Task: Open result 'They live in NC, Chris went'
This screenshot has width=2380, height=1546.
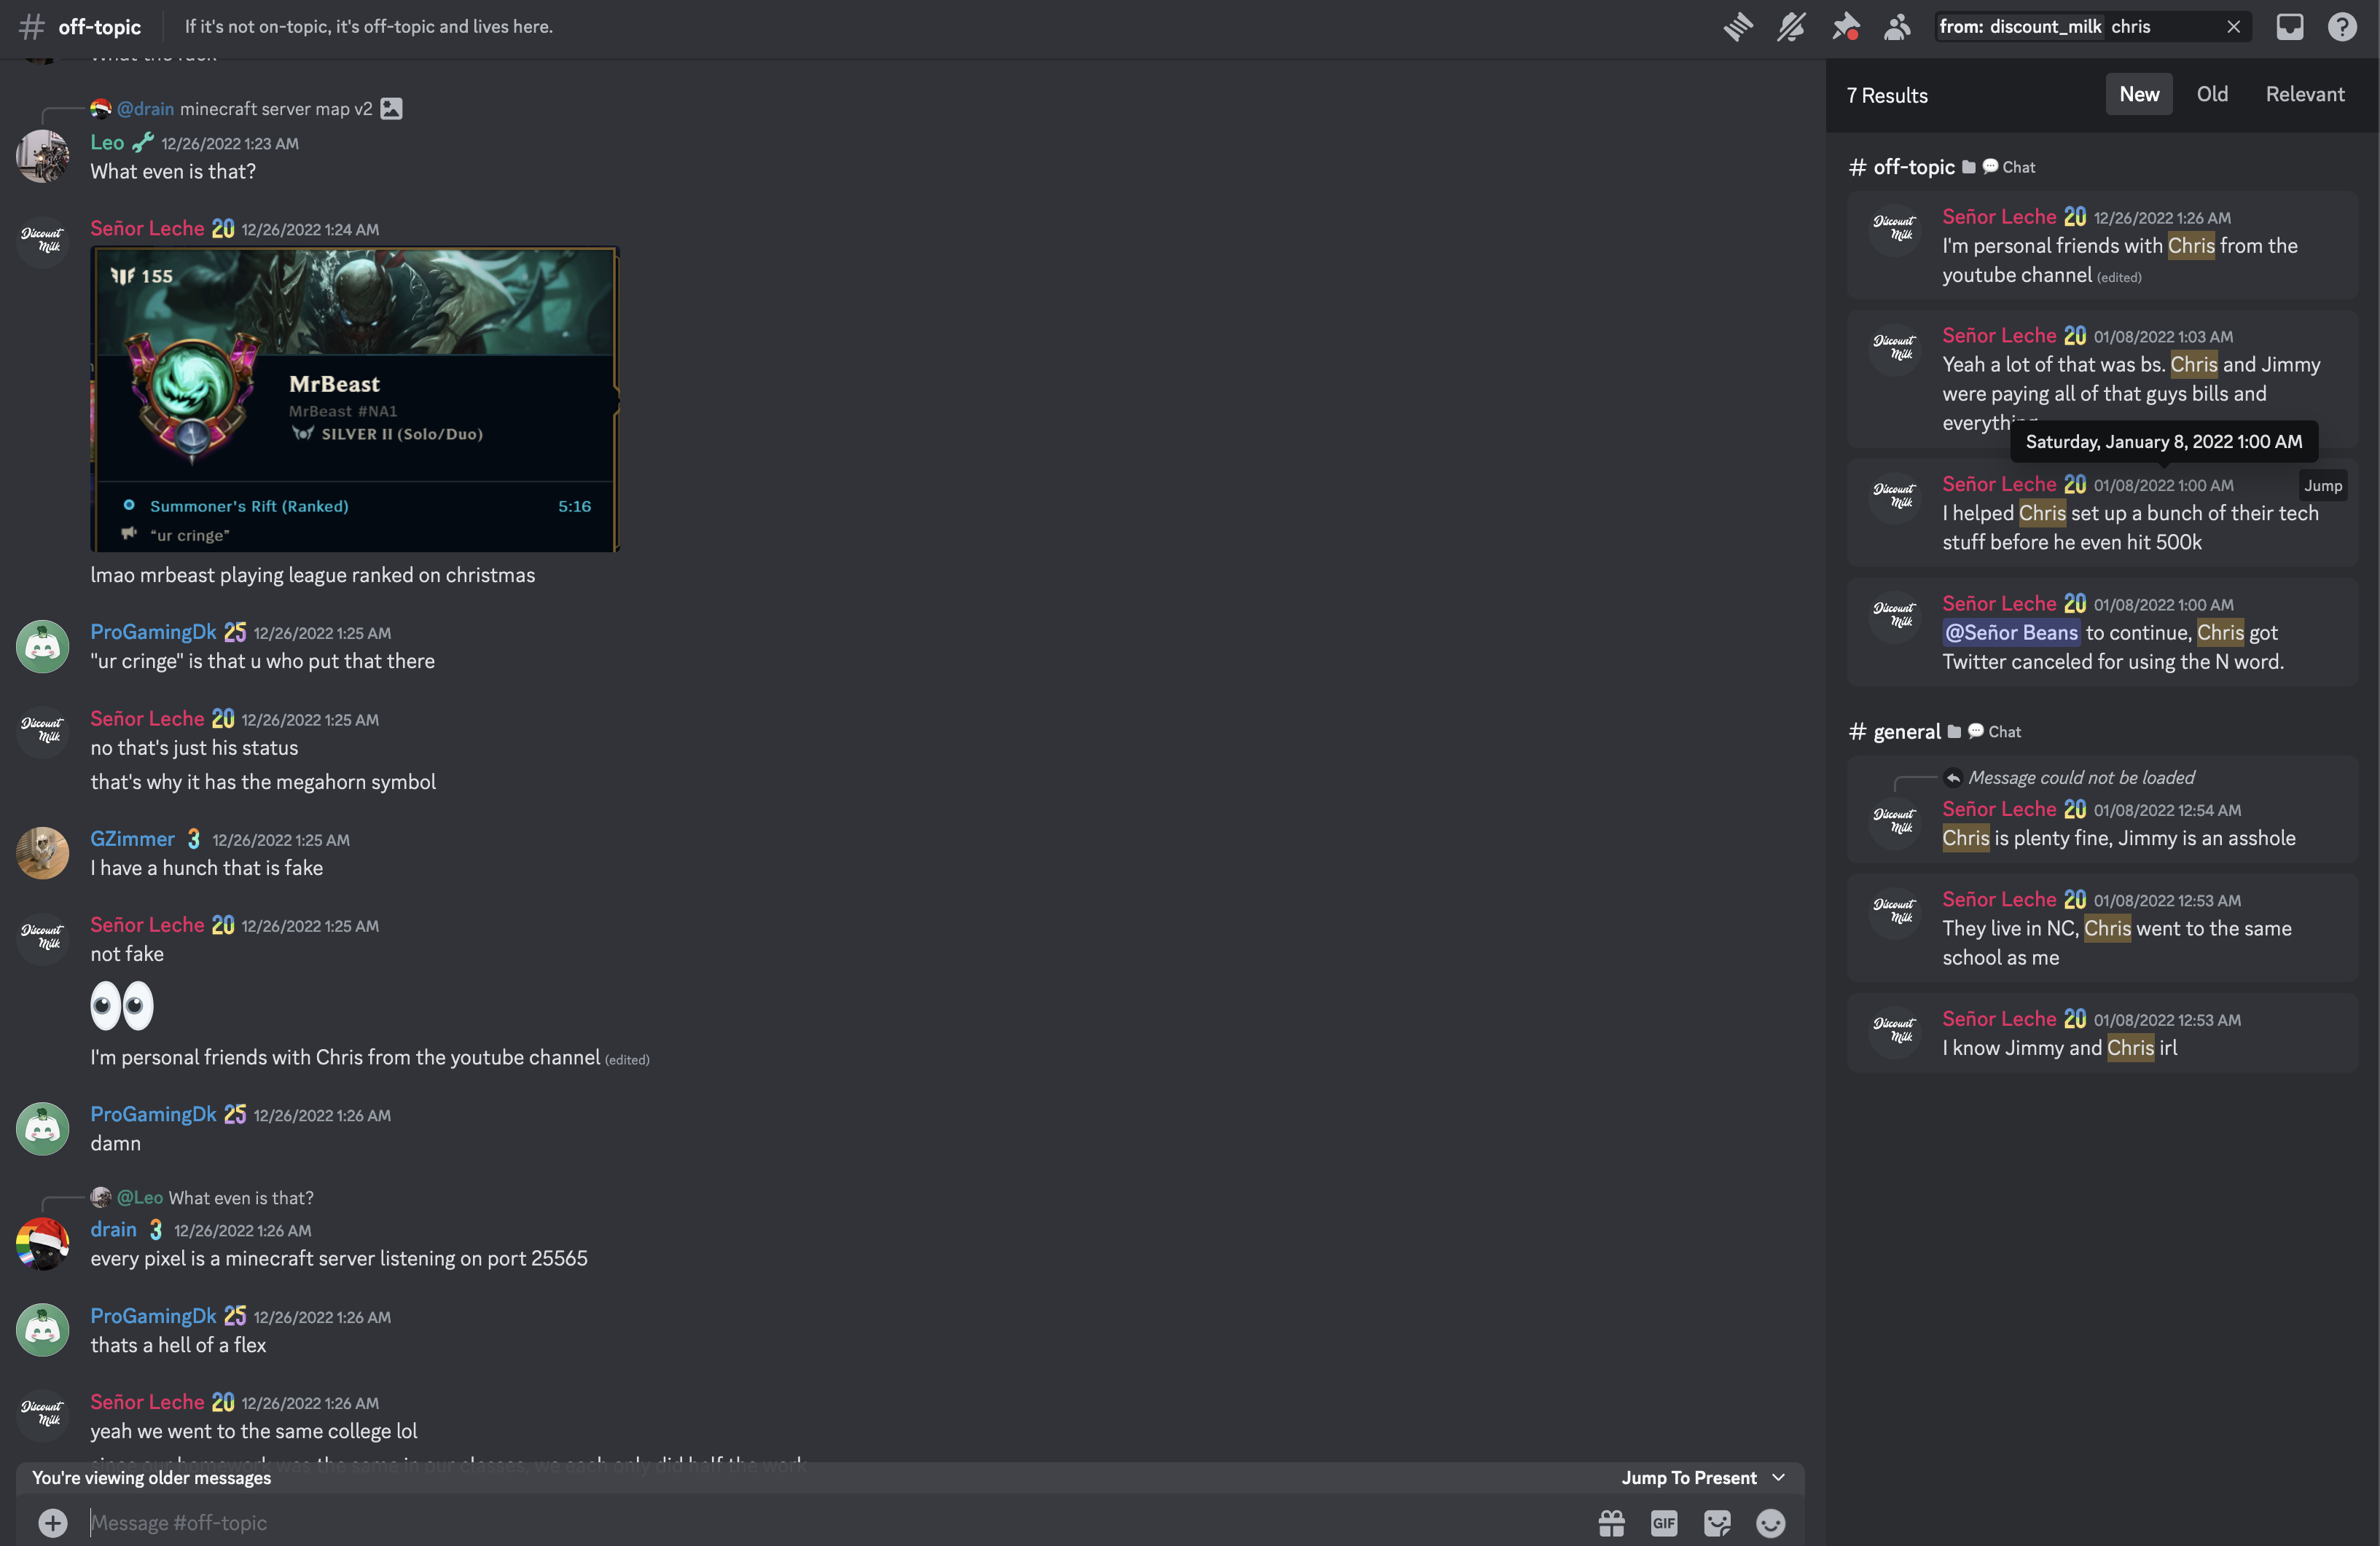Action: coord(2102,929)
